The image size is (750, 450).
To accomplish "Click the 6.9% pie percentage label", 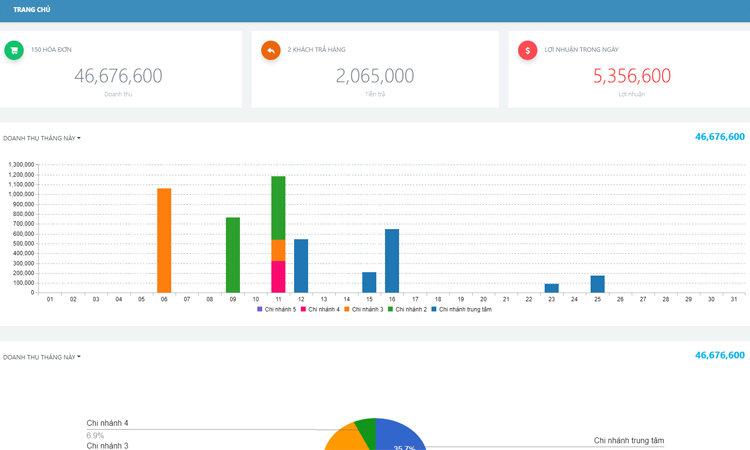I will coord(95,436).
